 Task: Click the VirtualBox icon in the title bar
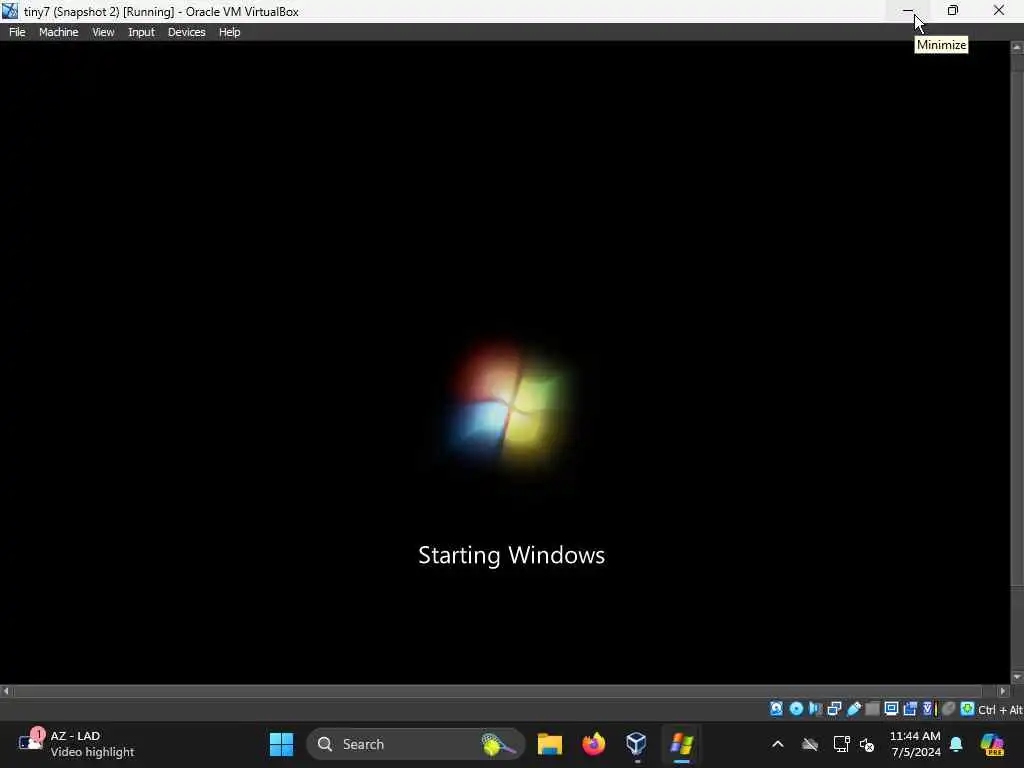(x=10, y=11)
